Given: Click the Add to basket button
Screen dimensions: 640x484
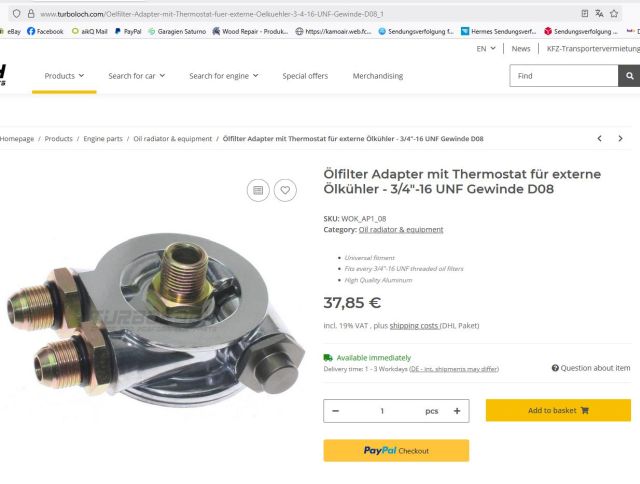Looking at the screenshot, I should coord(558,411).
